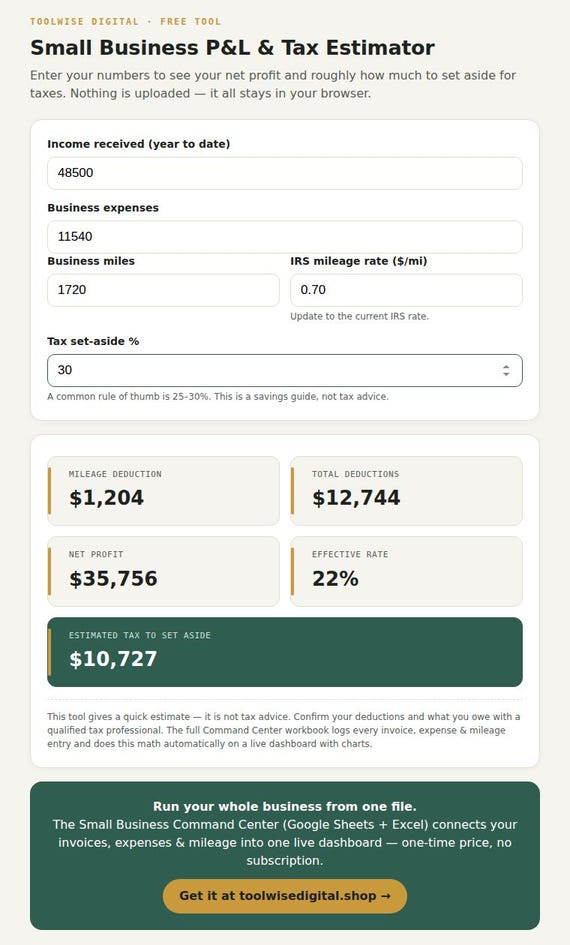Select the Mileage Deduction result card

(163, 491)
